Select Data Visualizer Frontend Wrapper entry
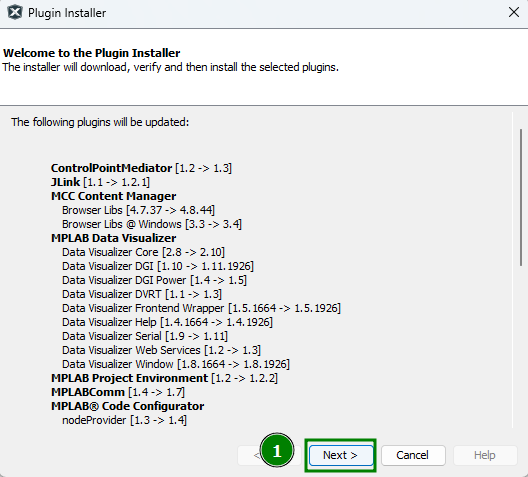The width and height of the screenshot is (528, 477). pos(201,308)
